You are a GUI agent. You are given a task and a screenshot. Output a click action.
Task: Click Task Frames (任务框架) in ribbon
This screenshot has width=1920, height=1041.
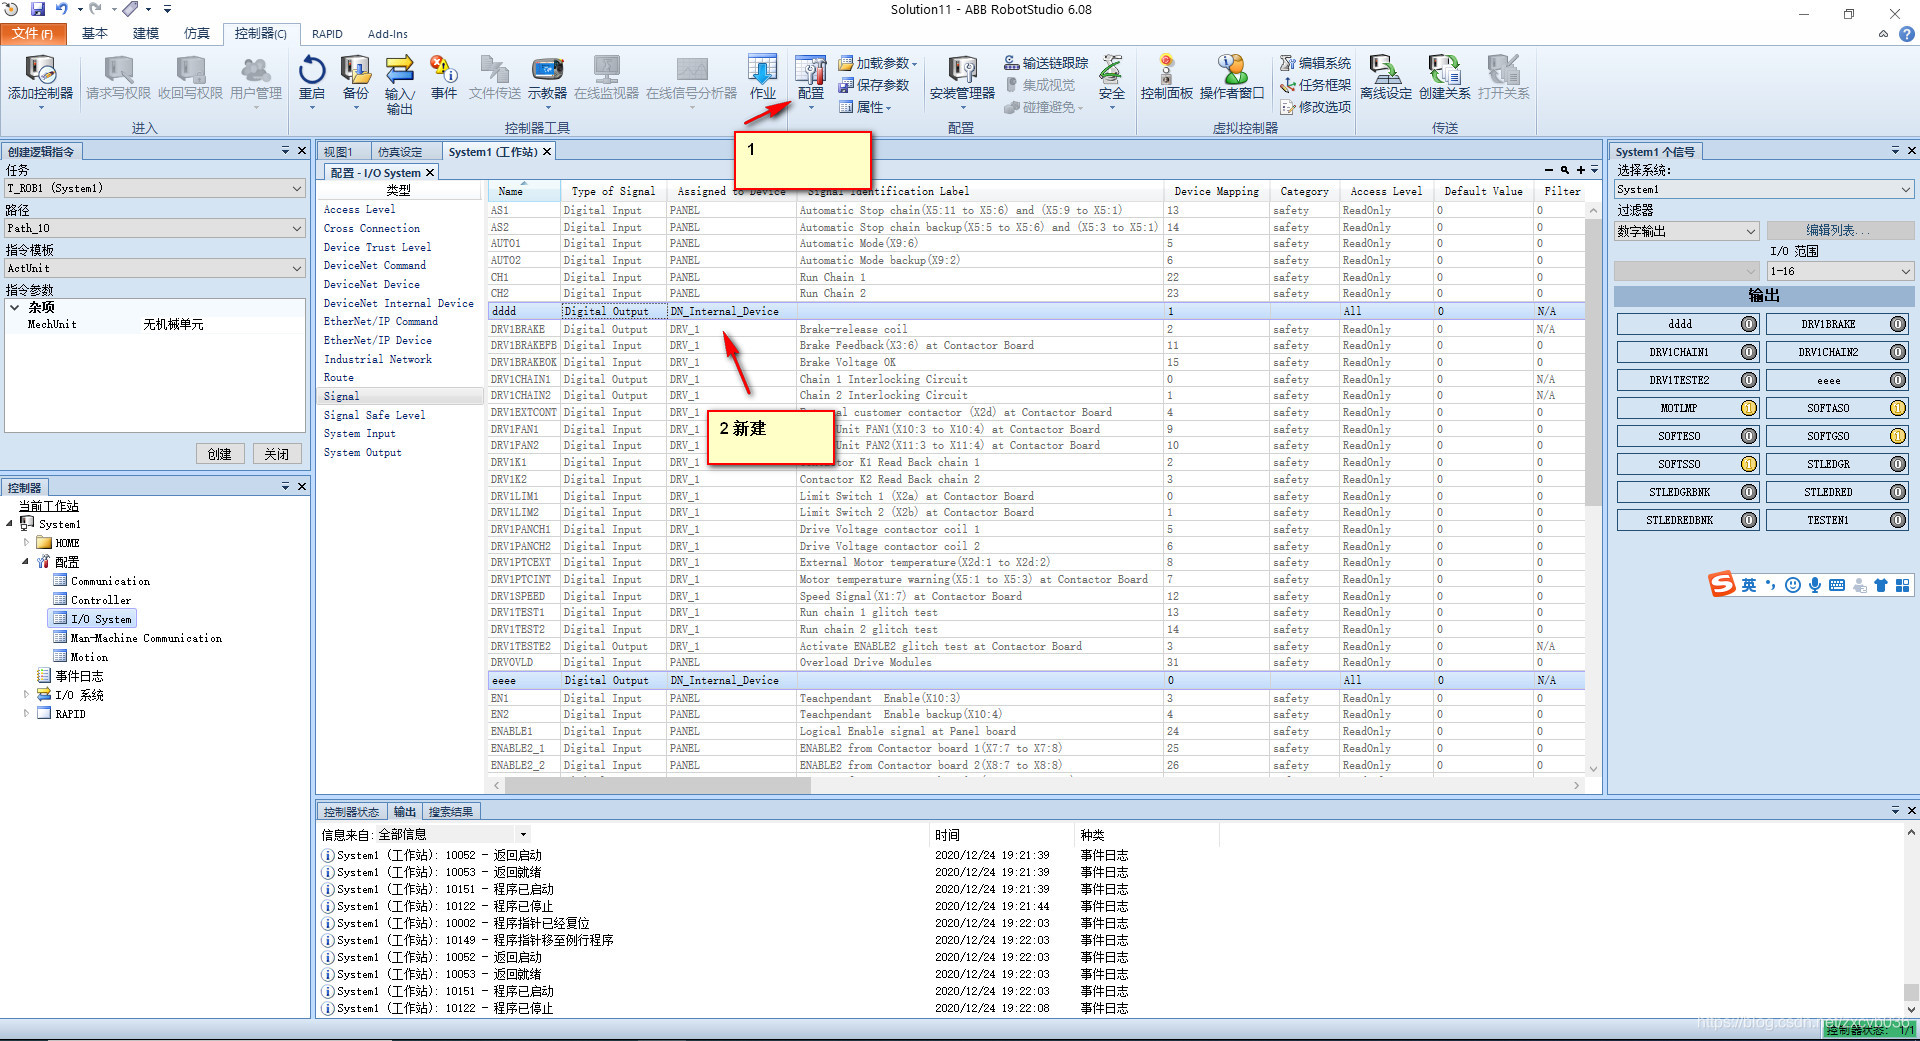pos(1316,85)
